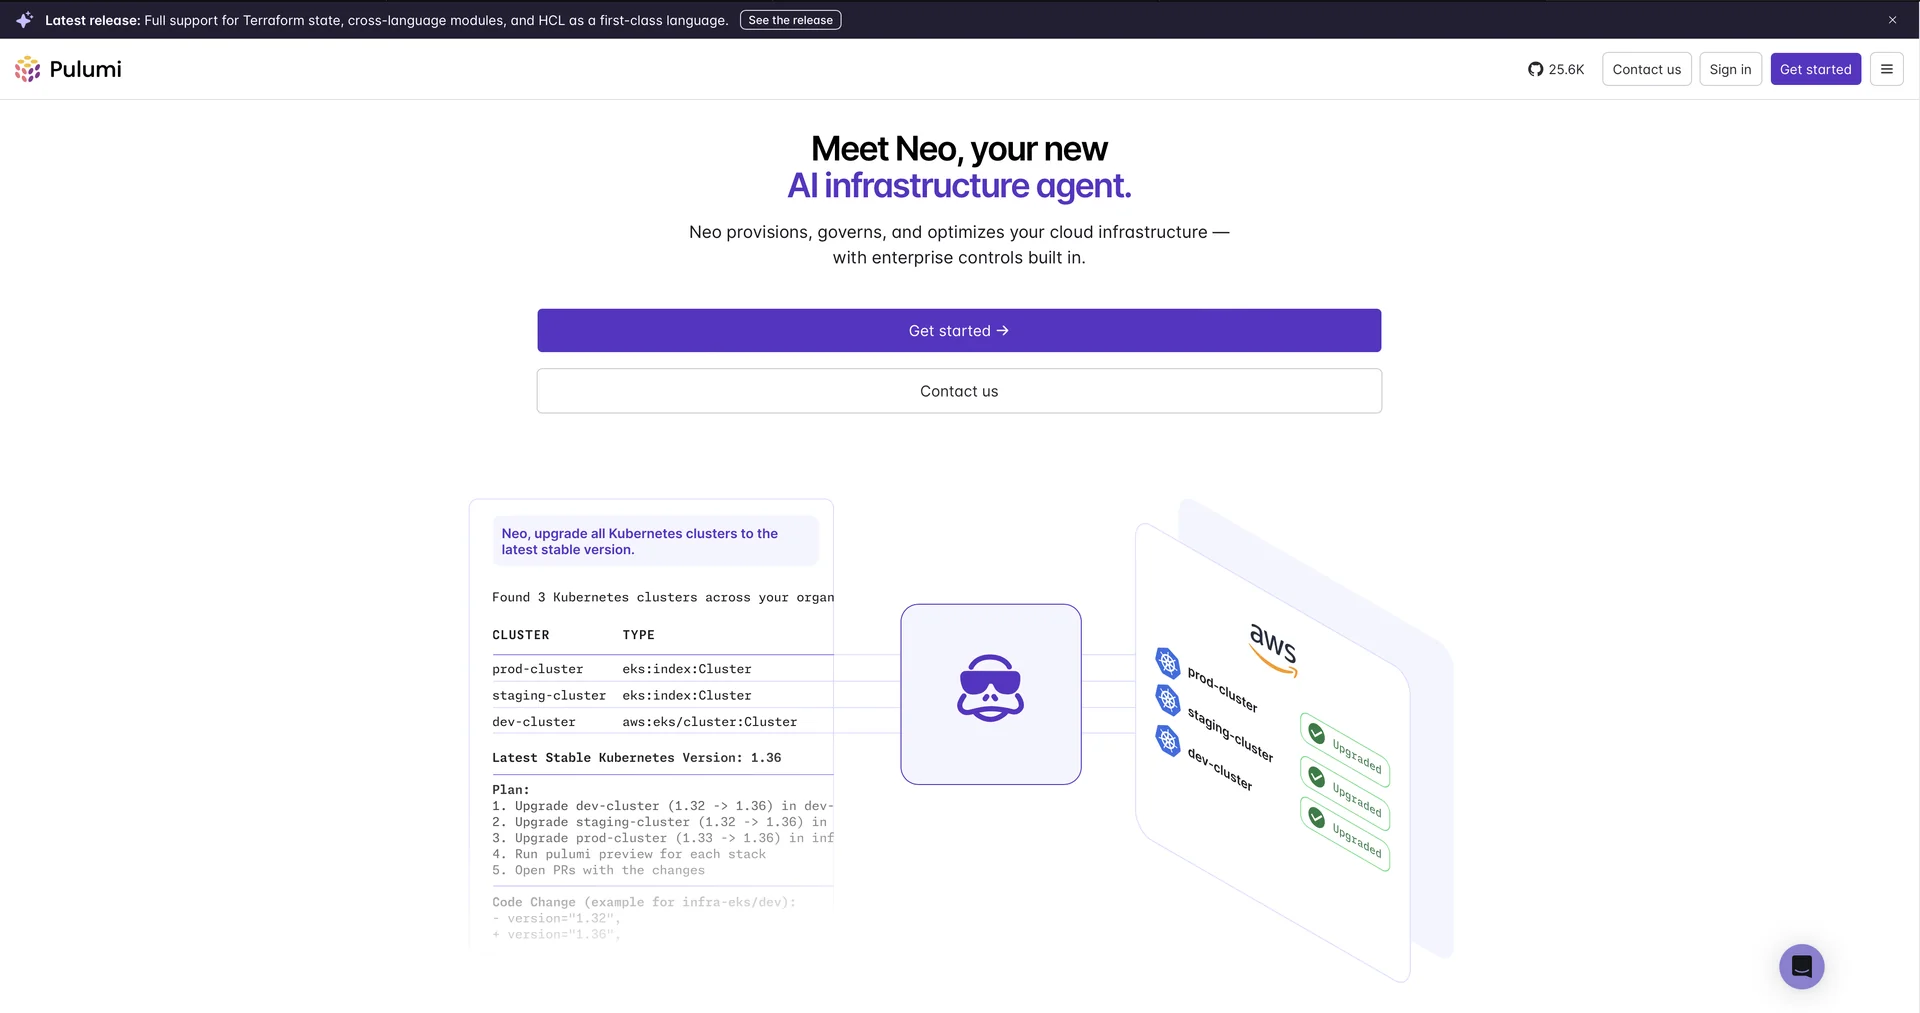Click the sparkle icon in the release banner

click(x=24, y=20)
